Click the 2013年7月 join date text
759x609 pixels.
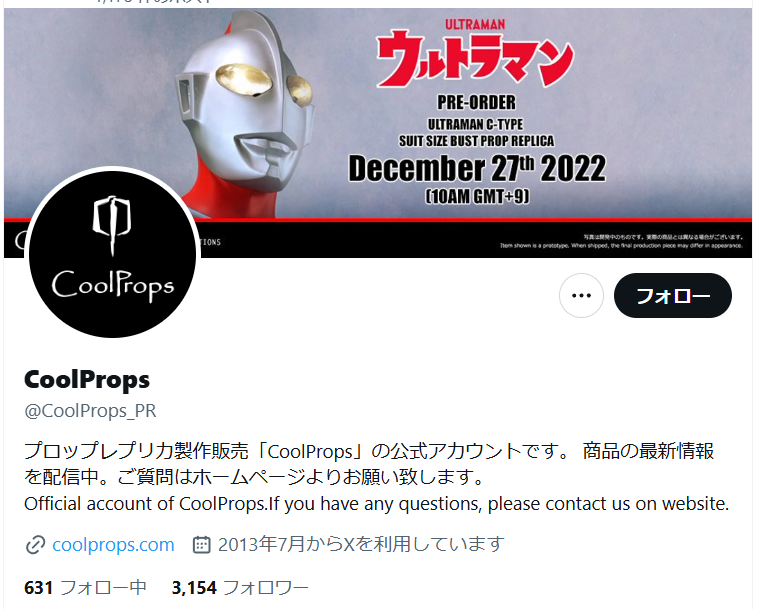pos(361,545)
